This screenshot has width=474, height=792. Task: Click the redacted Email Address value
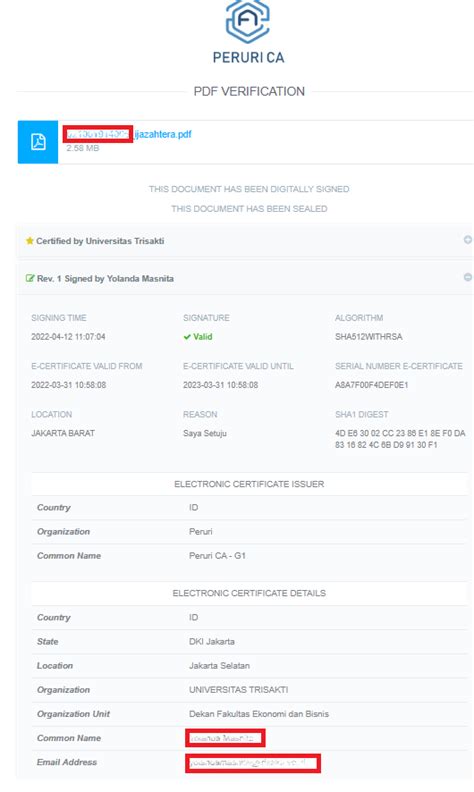coord(253,763)
